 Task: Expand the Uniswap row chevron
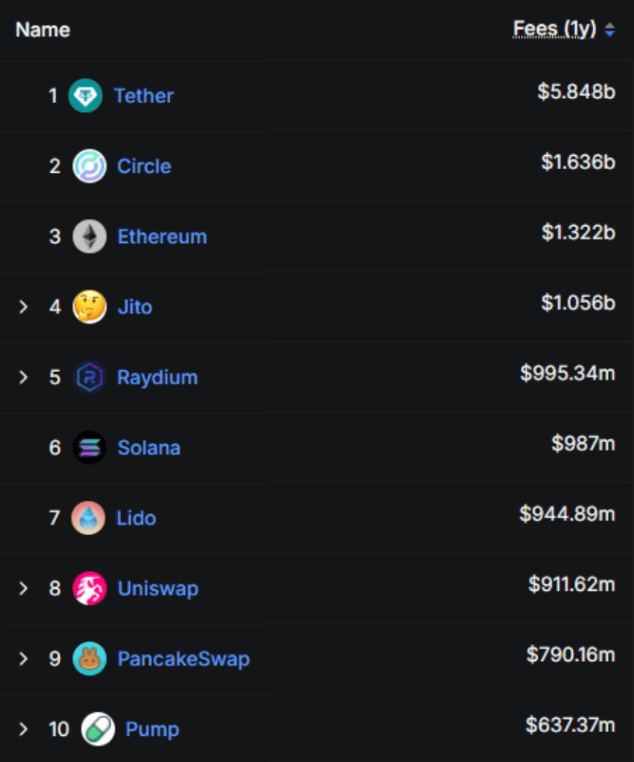click(24, 588)
